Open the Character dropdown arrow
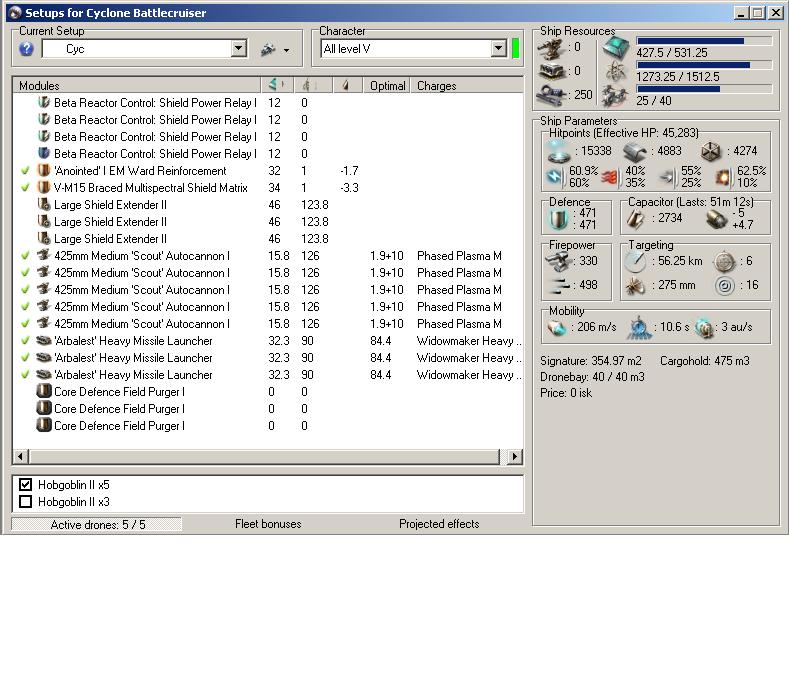Screen dimensions: 789x700 [x=498, y=49]
